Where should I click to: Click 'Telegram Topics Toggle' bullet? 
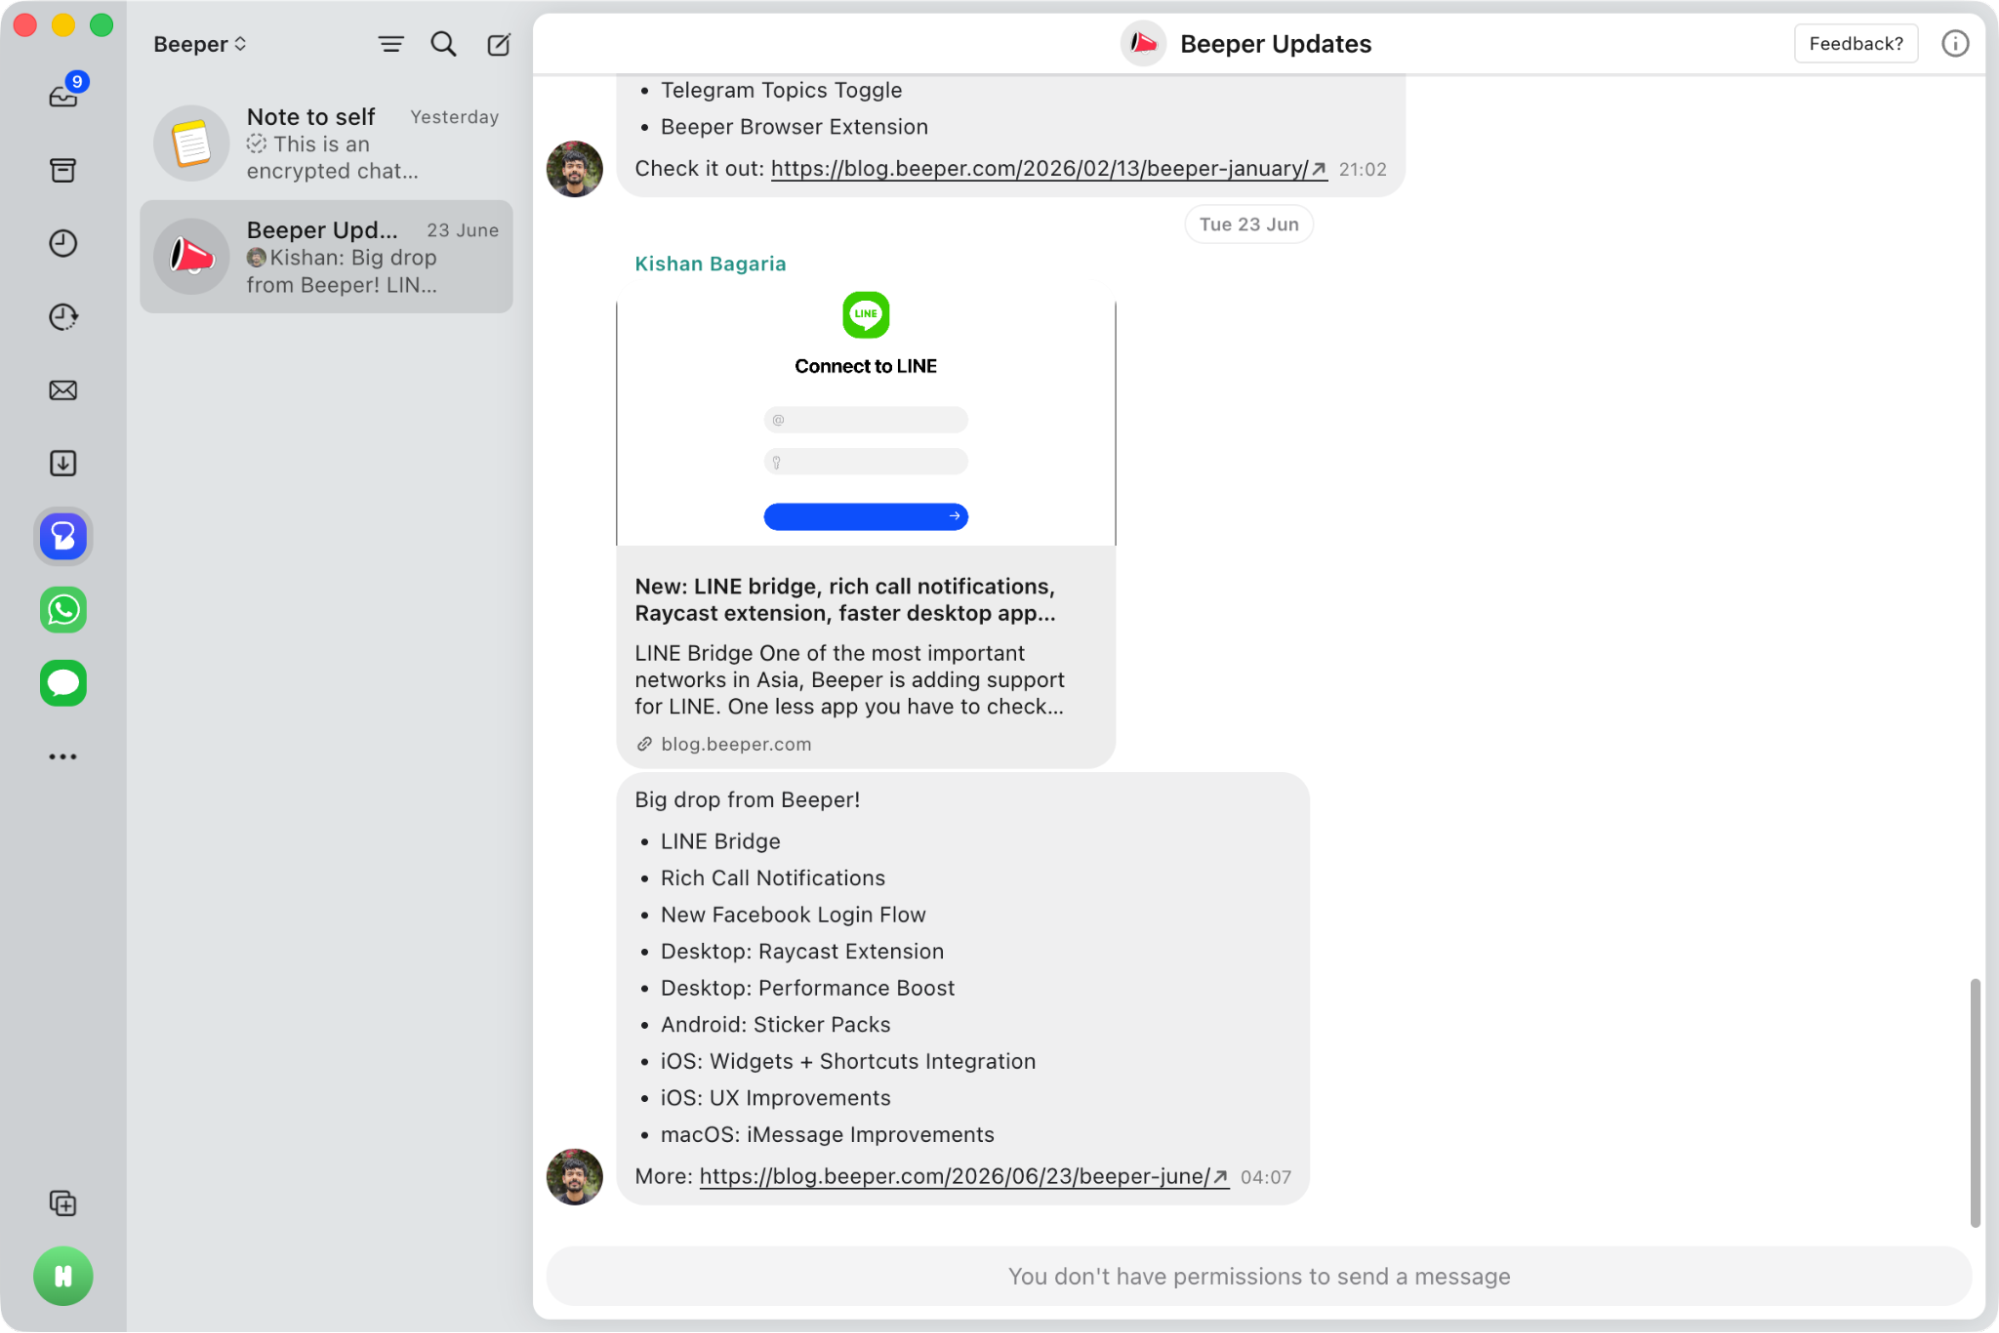[781, 90]
